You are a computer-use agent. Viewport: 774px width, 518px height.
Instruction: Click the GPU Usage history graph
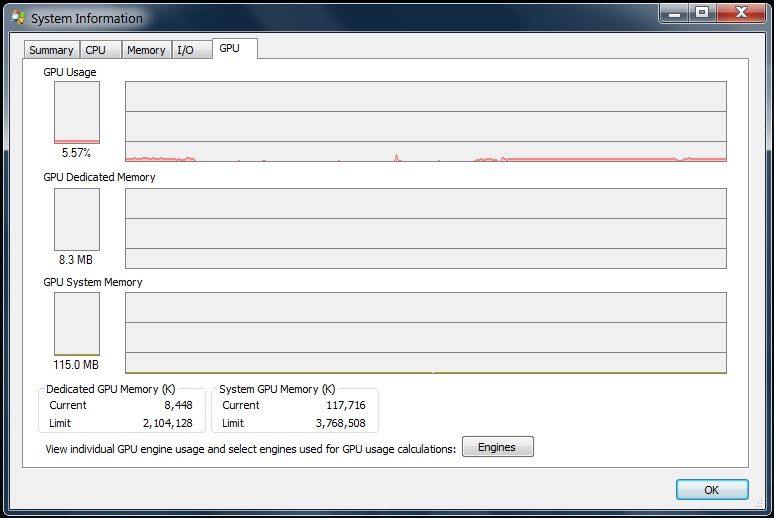tap(426, 121)
